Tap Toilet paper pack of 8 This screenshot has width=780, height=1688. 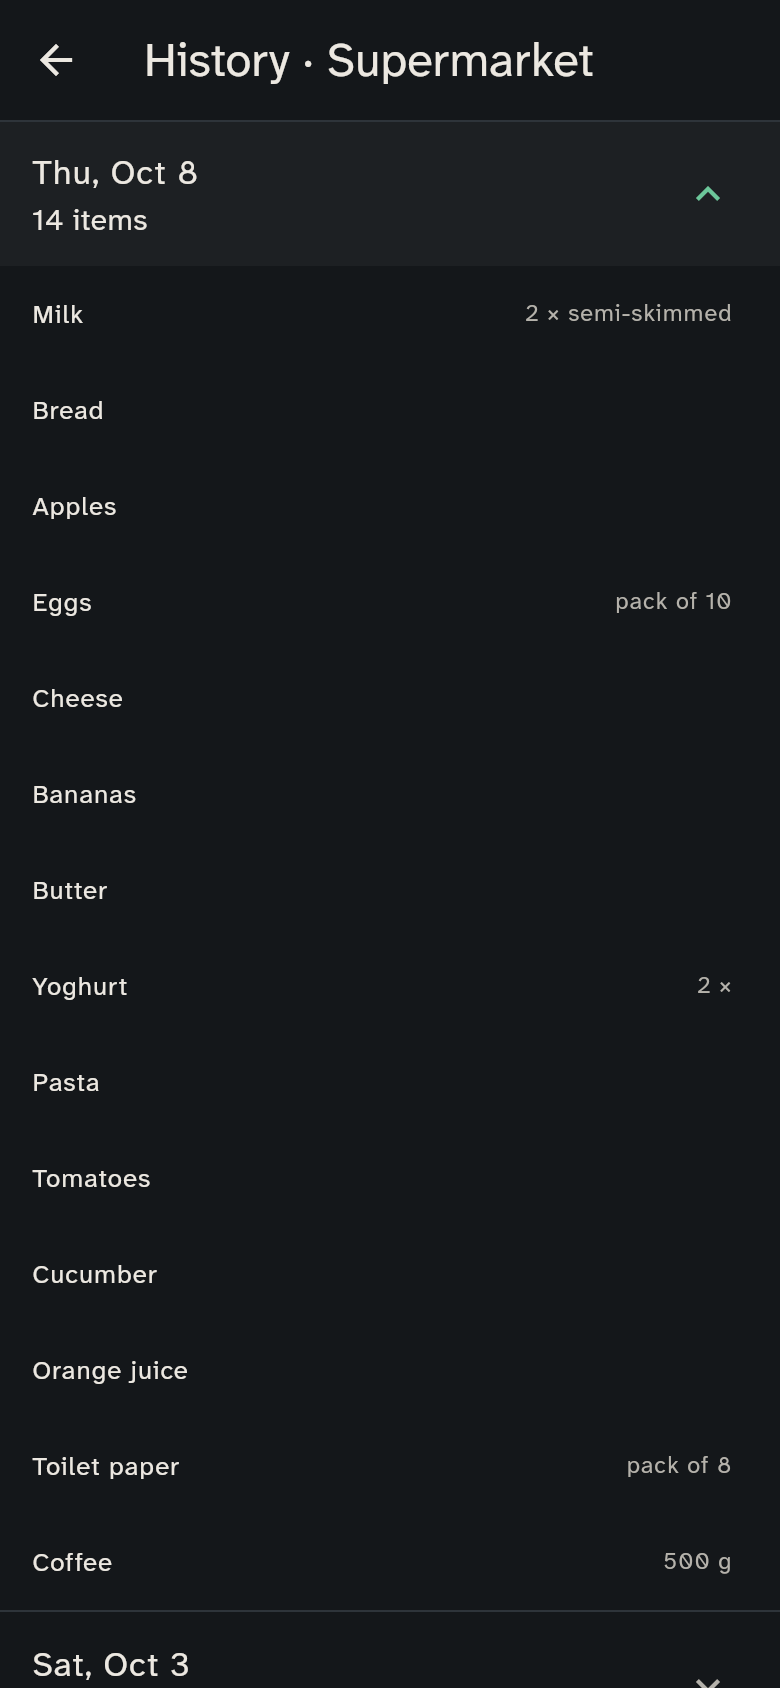pos(390,1466)
